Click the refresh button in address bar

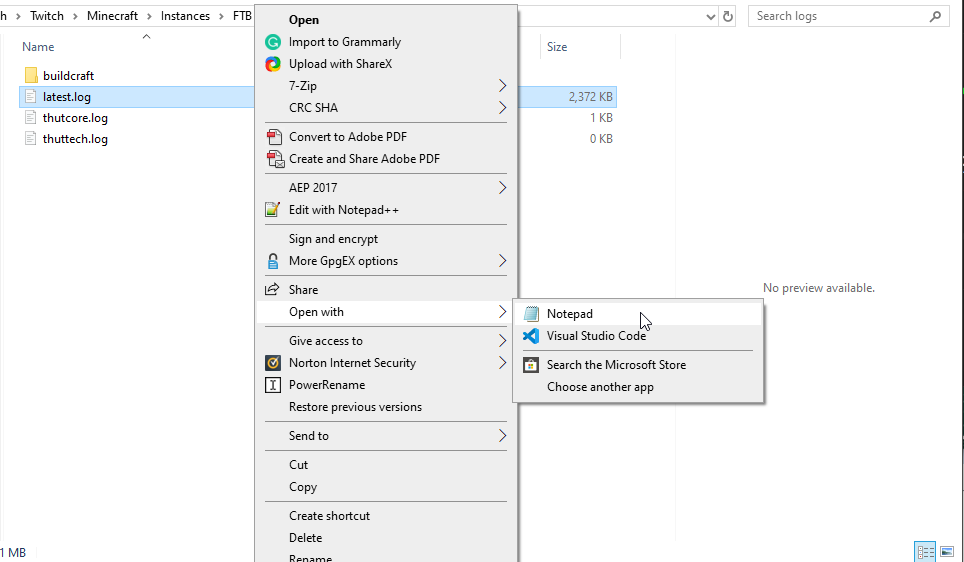click(728, 17)
